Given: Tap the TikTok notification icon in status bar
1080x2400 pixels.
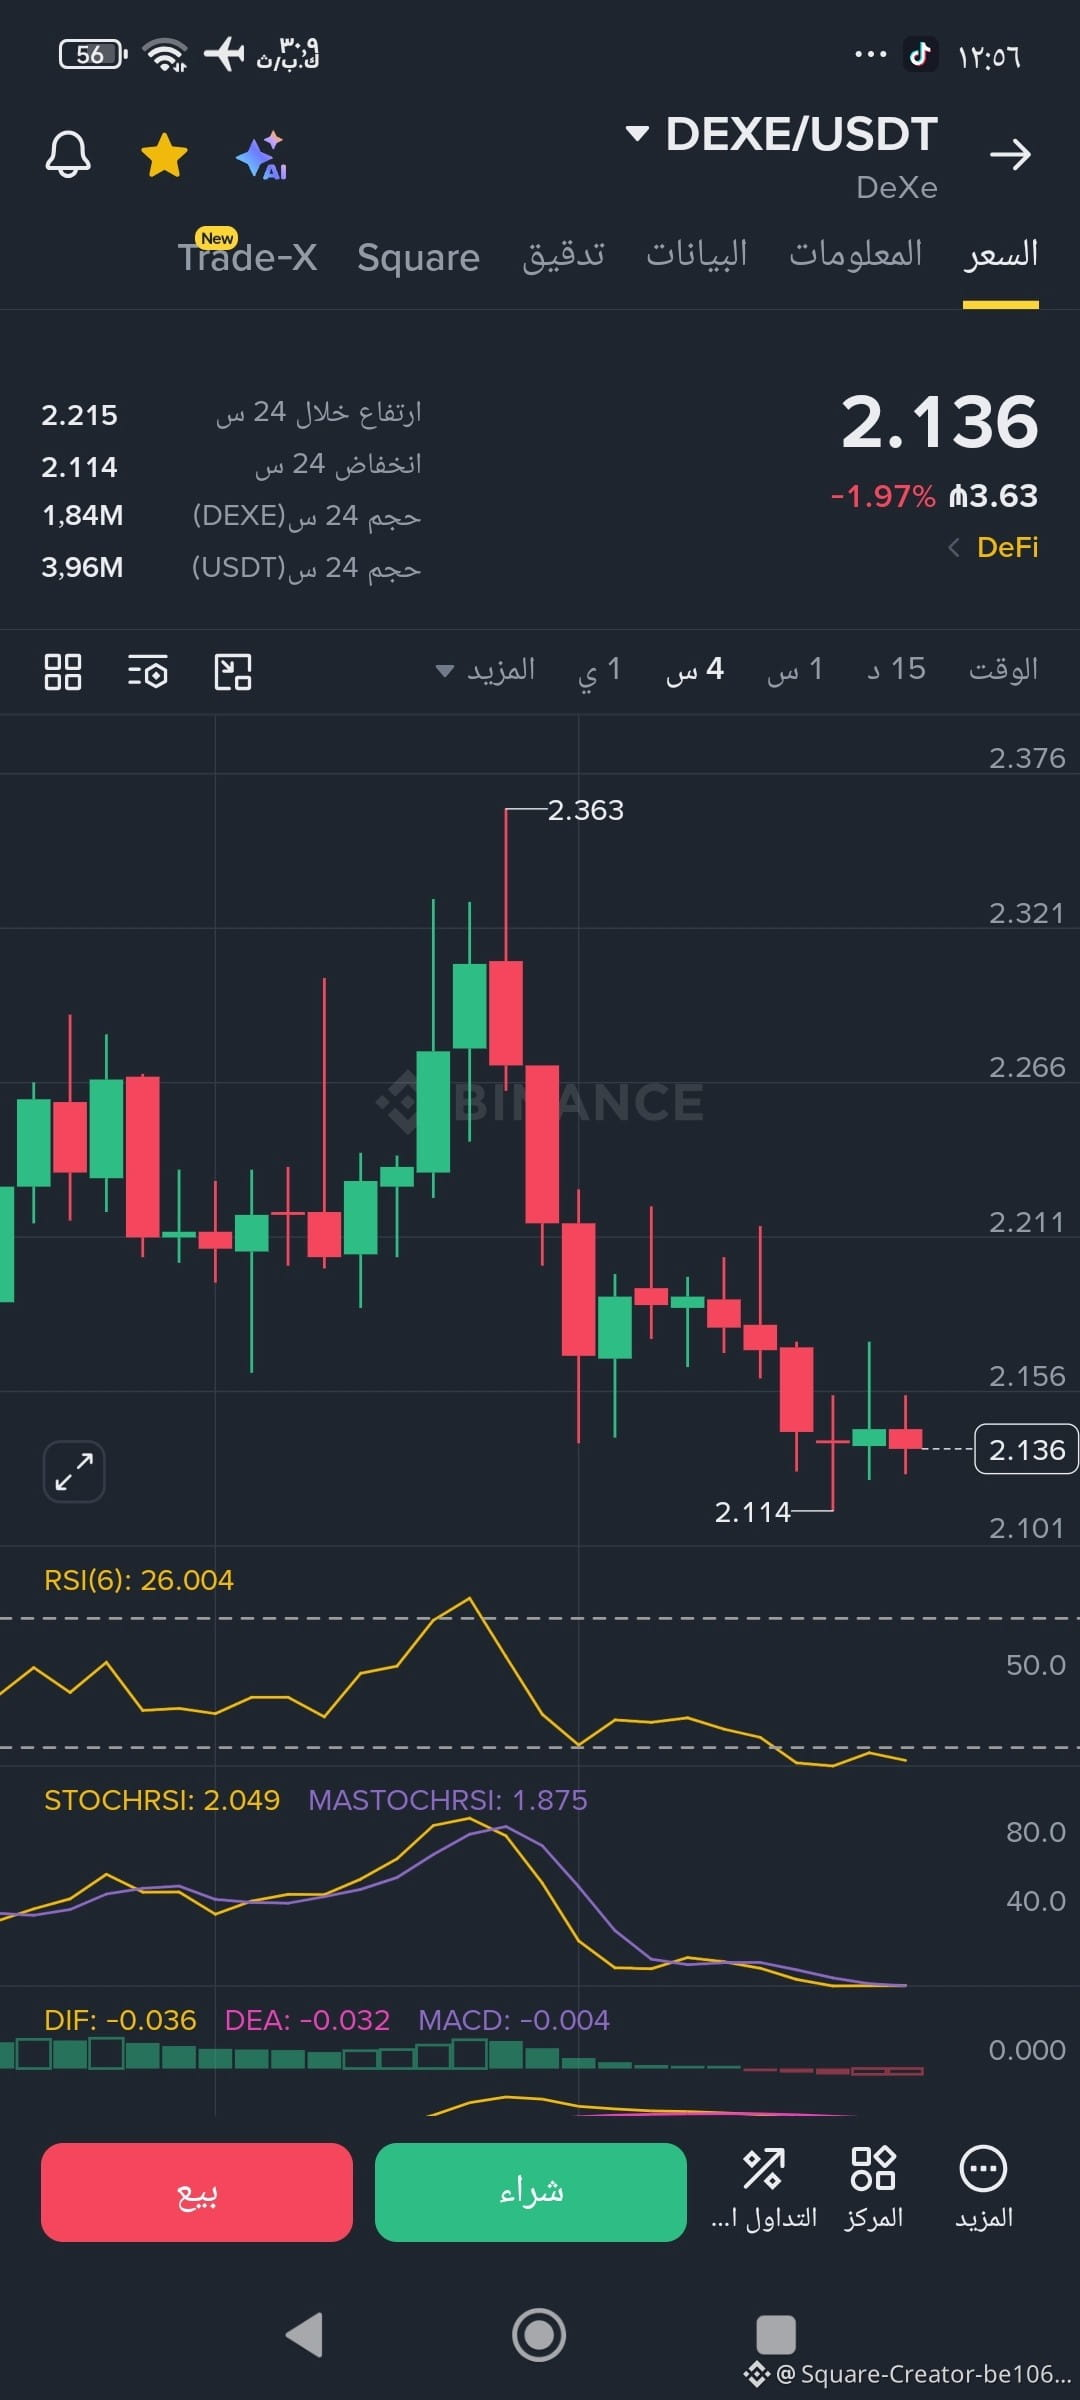Looking at the screenshot, I should 920,54.
